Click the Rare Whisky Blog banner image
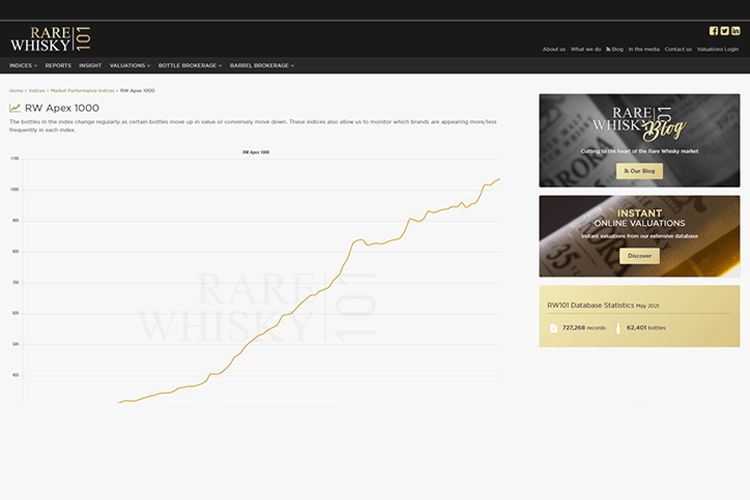 click(x=640, y=140)
